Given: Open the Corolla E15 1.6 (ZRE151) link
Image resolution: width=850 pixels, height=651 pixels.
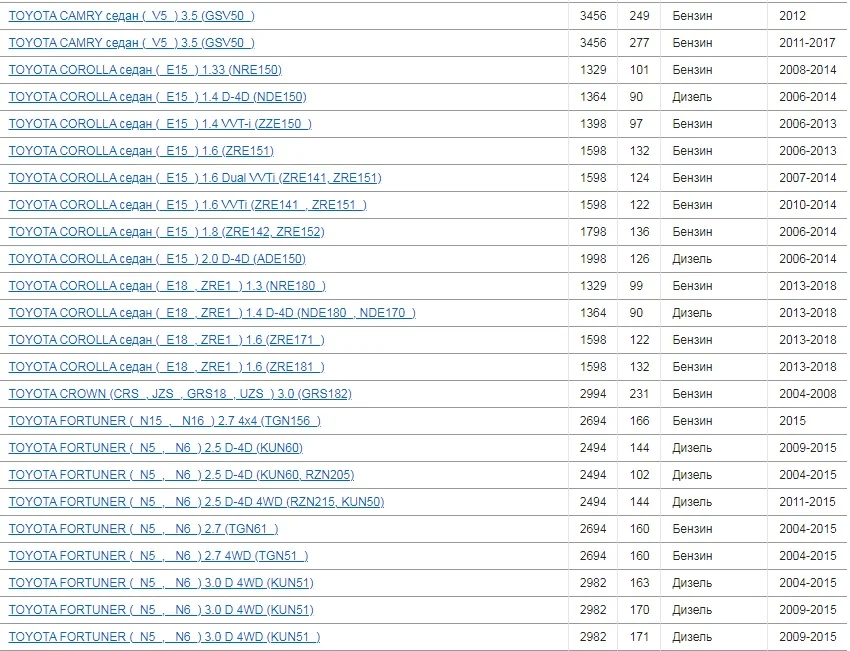Looking at the screenshot, I should pyautogui.click(x=141, y=151).
